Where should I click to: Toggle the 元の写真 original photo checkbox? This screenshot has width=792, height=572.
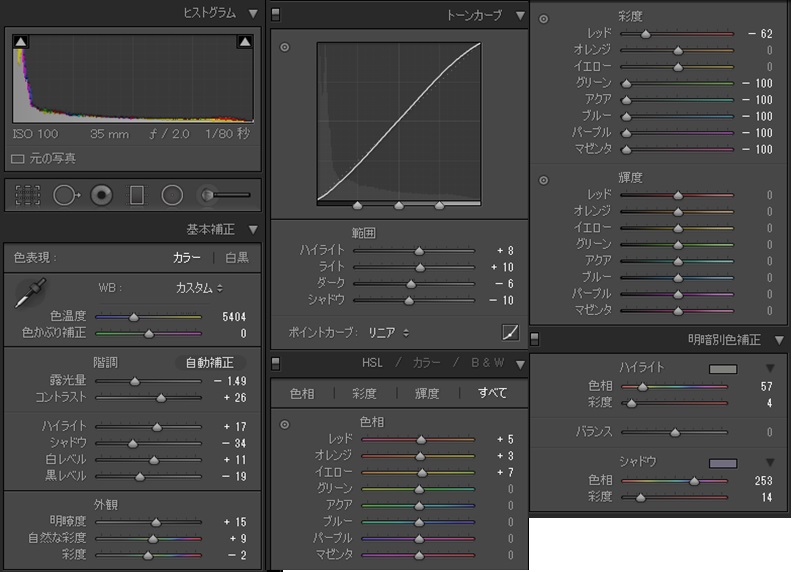[x=18, y=159]
